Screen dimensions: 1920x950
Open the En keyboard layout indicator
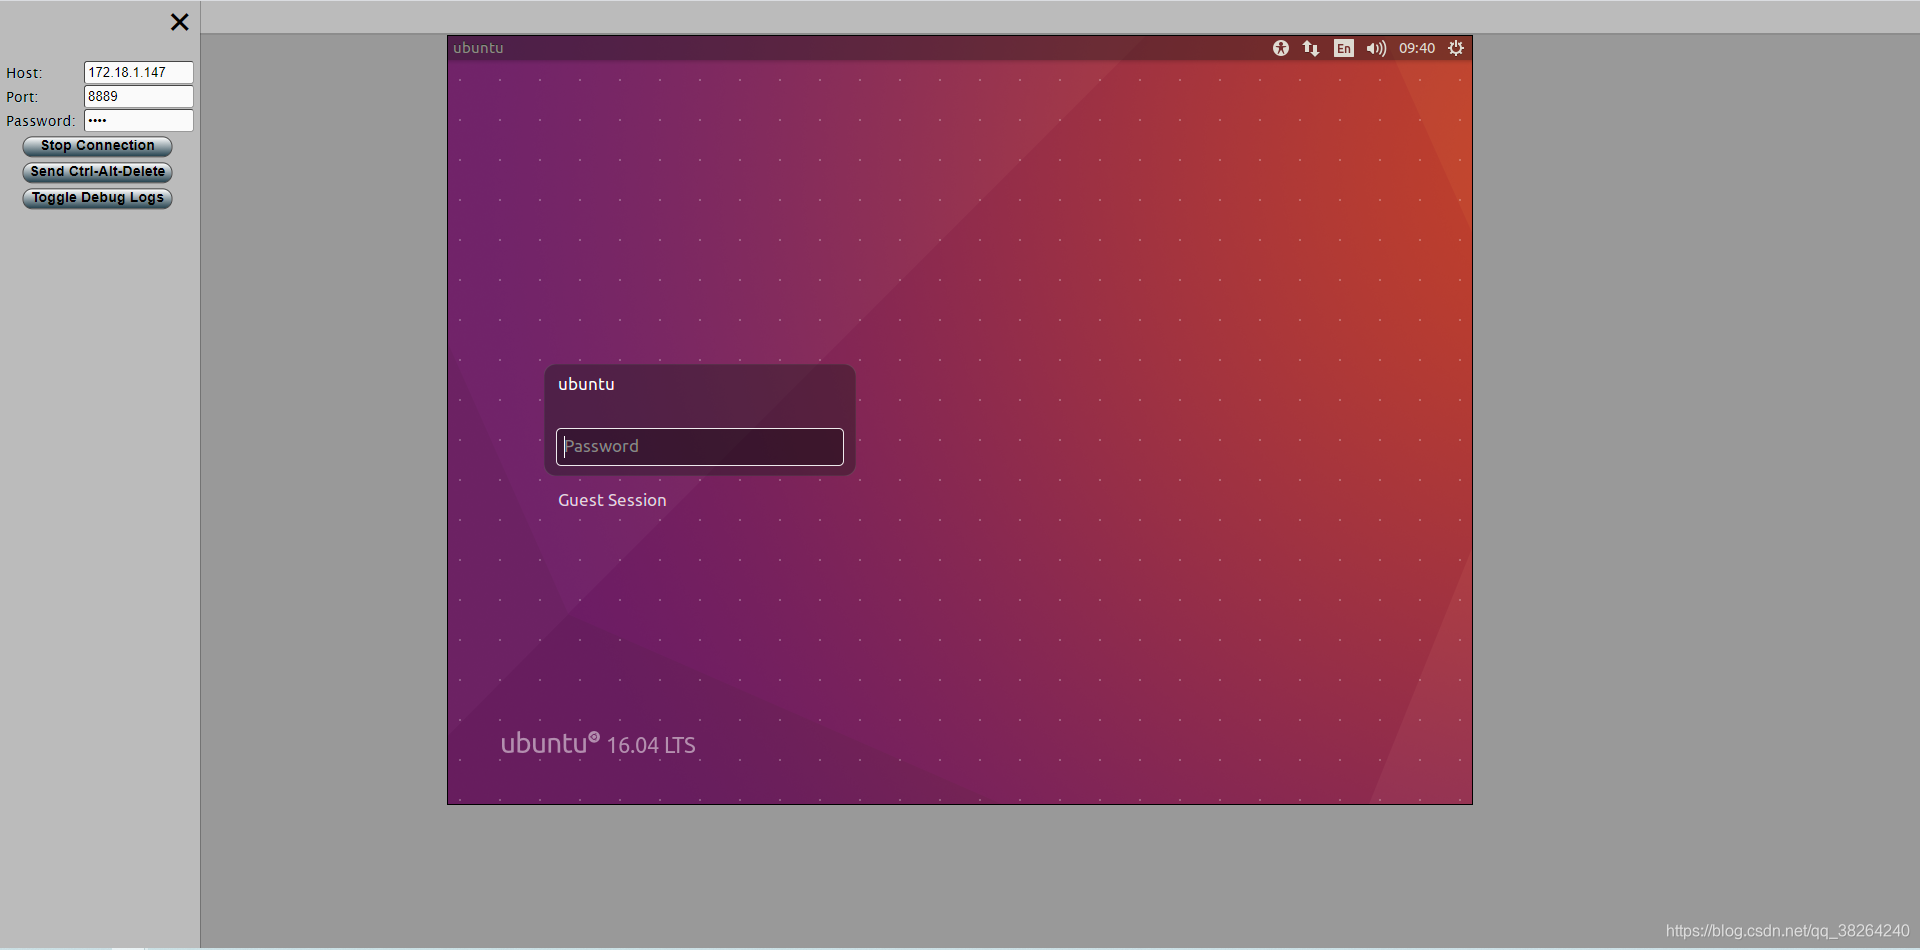1344,48
